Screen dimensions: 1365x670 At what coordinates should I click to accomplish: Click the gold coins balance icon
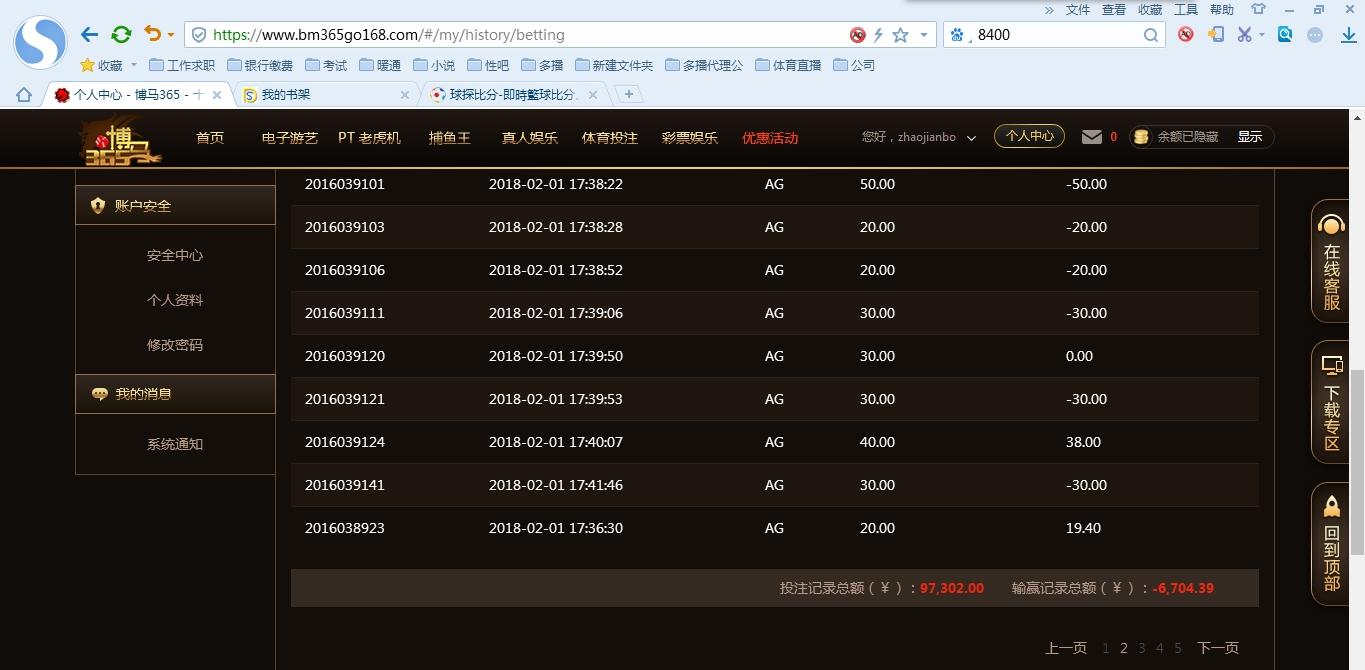[x=1141, y=137]
